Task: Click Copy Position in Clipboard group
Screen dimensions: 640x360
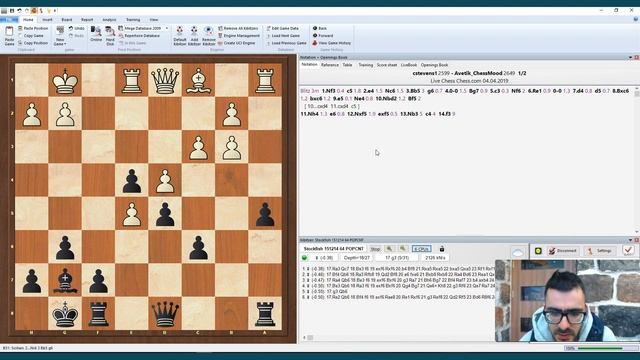Action: (x=33, y=43)
